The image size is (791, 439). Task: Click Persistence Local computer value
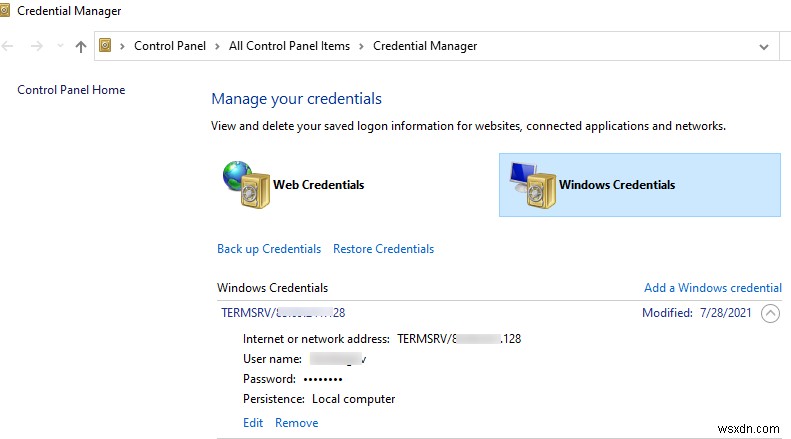[x=353, y=399]
